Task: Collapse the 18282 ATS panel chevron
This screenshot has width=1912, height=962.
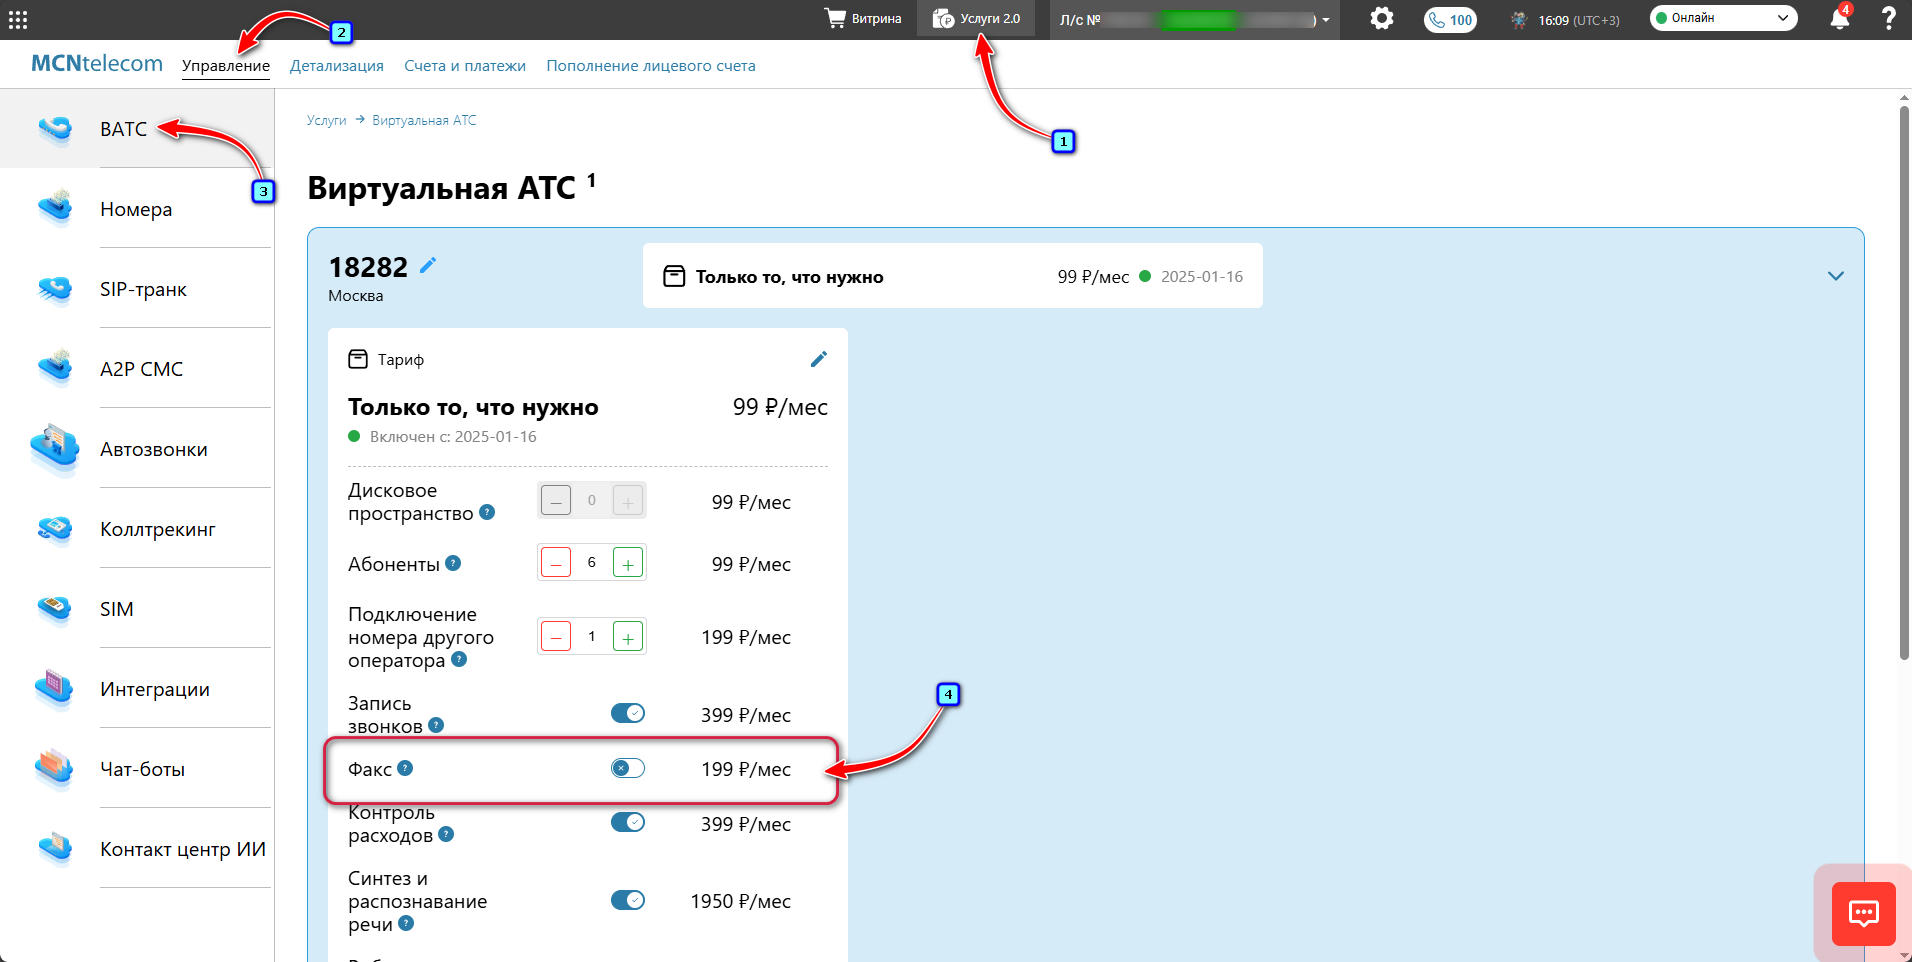Action: click(1835, 276)
